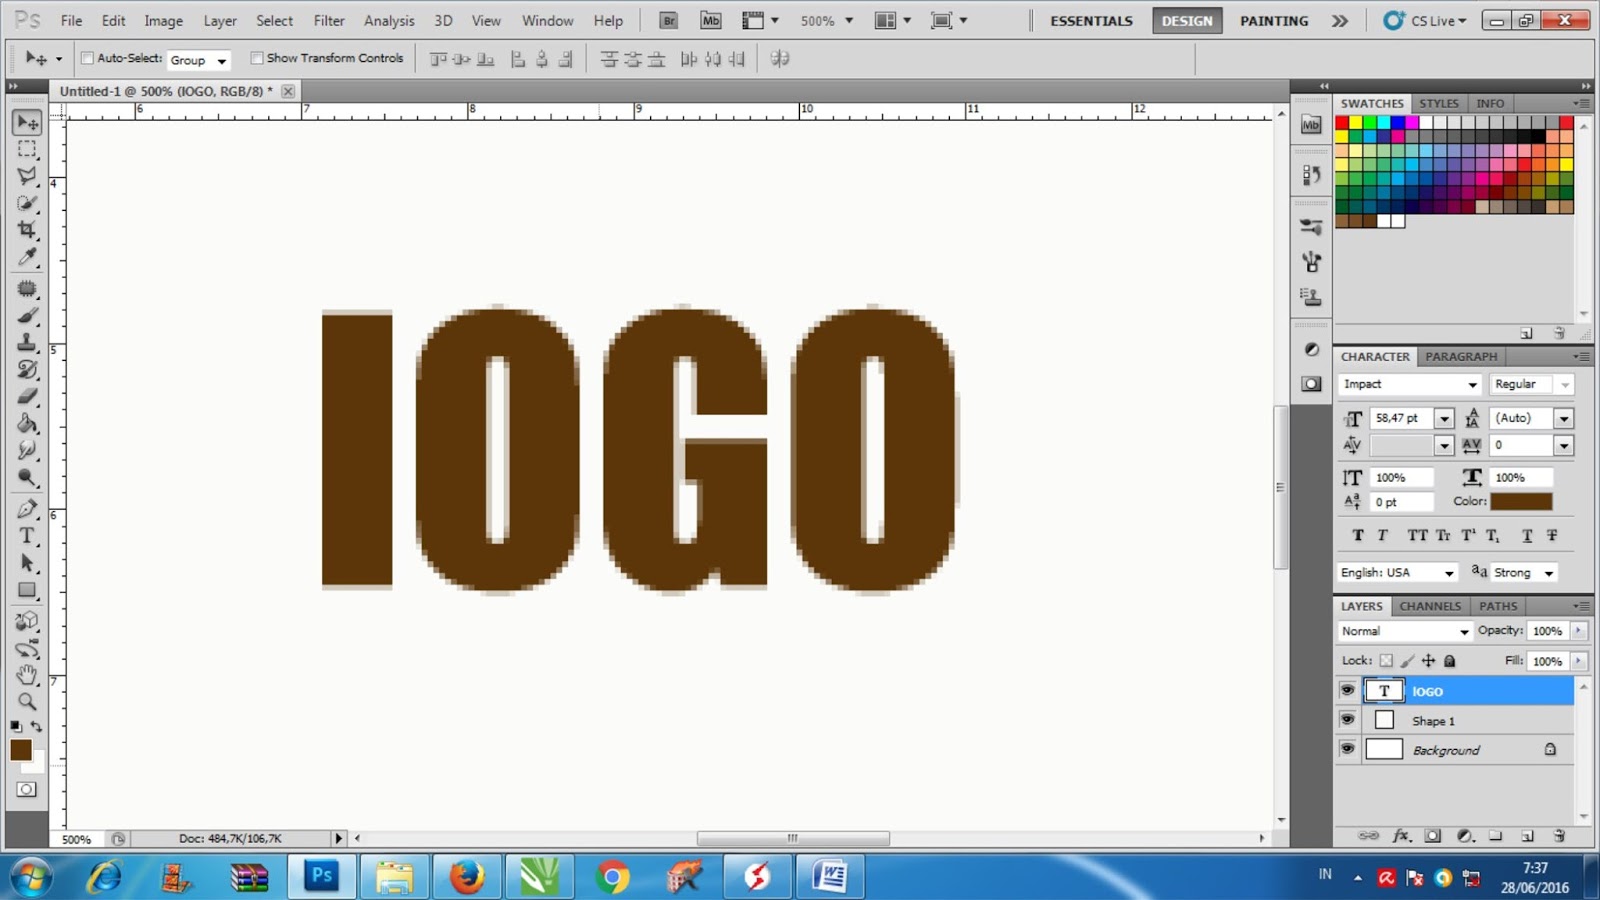Open the Create new layer icon in Layers panel
This screenshot has height=900, width=1600.
click(x=1527, y=835)
